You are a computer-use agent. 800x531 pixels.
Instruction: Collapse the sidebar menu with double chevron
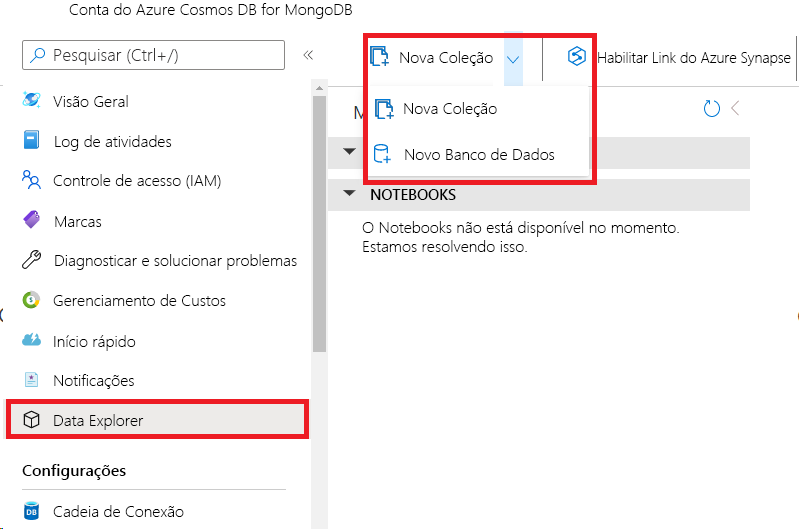point(308,56)
